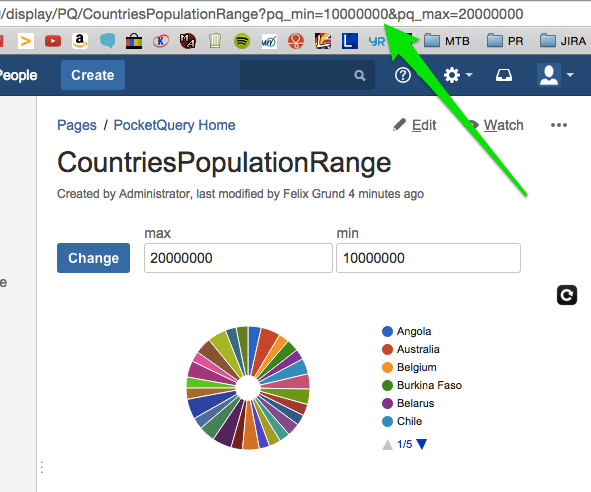Click the black refresh icon
The height and width of the screenshot is (492, 591).
pos(567,295)
